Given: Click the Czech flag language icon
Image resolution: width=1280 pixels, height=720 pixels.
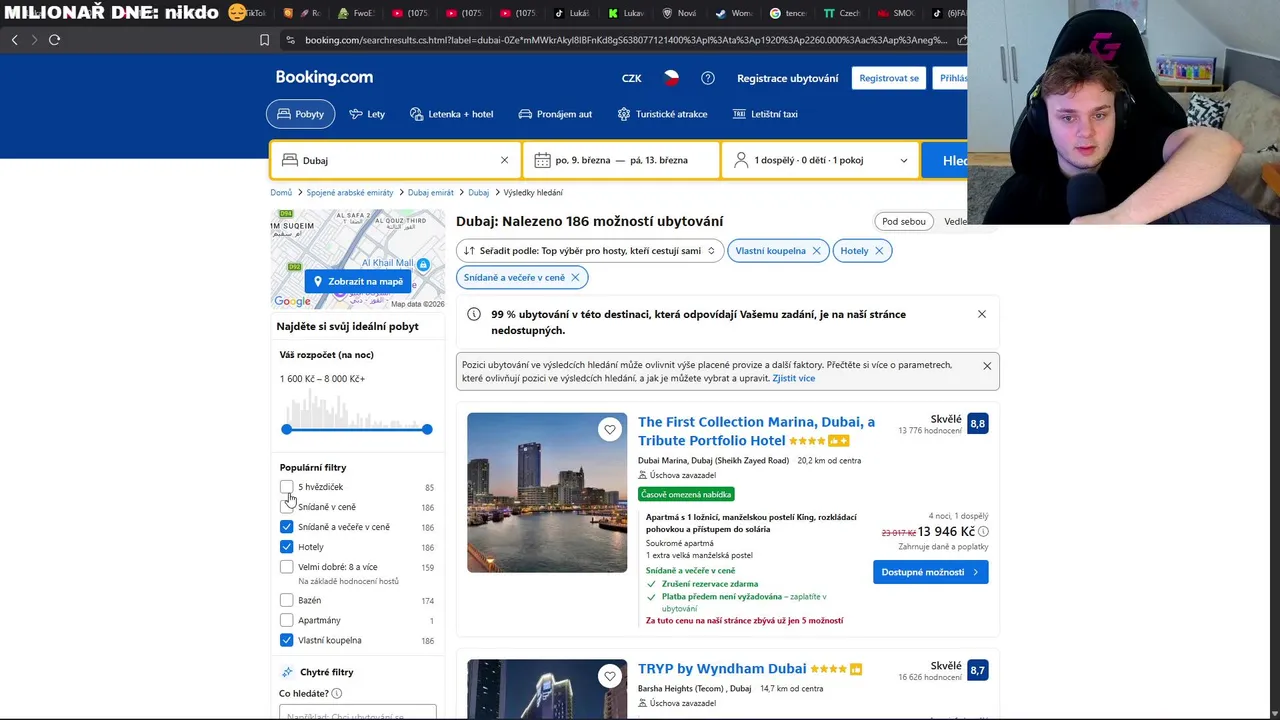Looking at the screenshot, I should 671,78.
